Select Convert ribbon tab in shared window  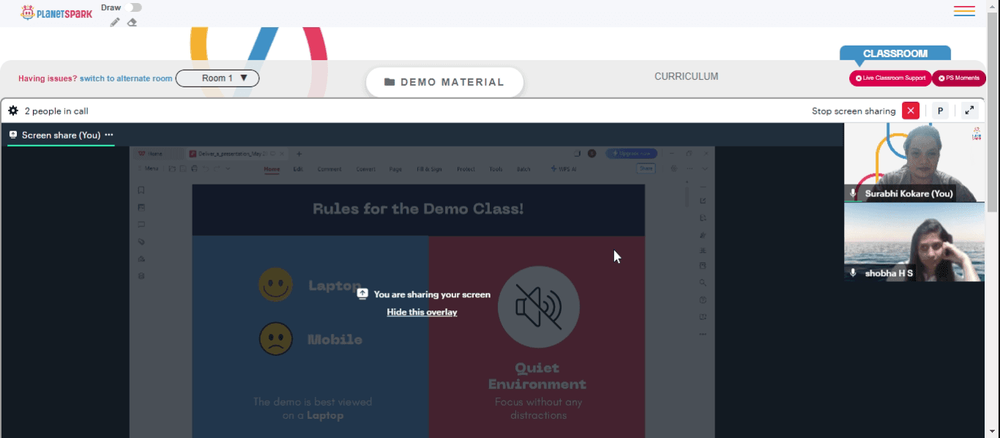tap(365, 169)
